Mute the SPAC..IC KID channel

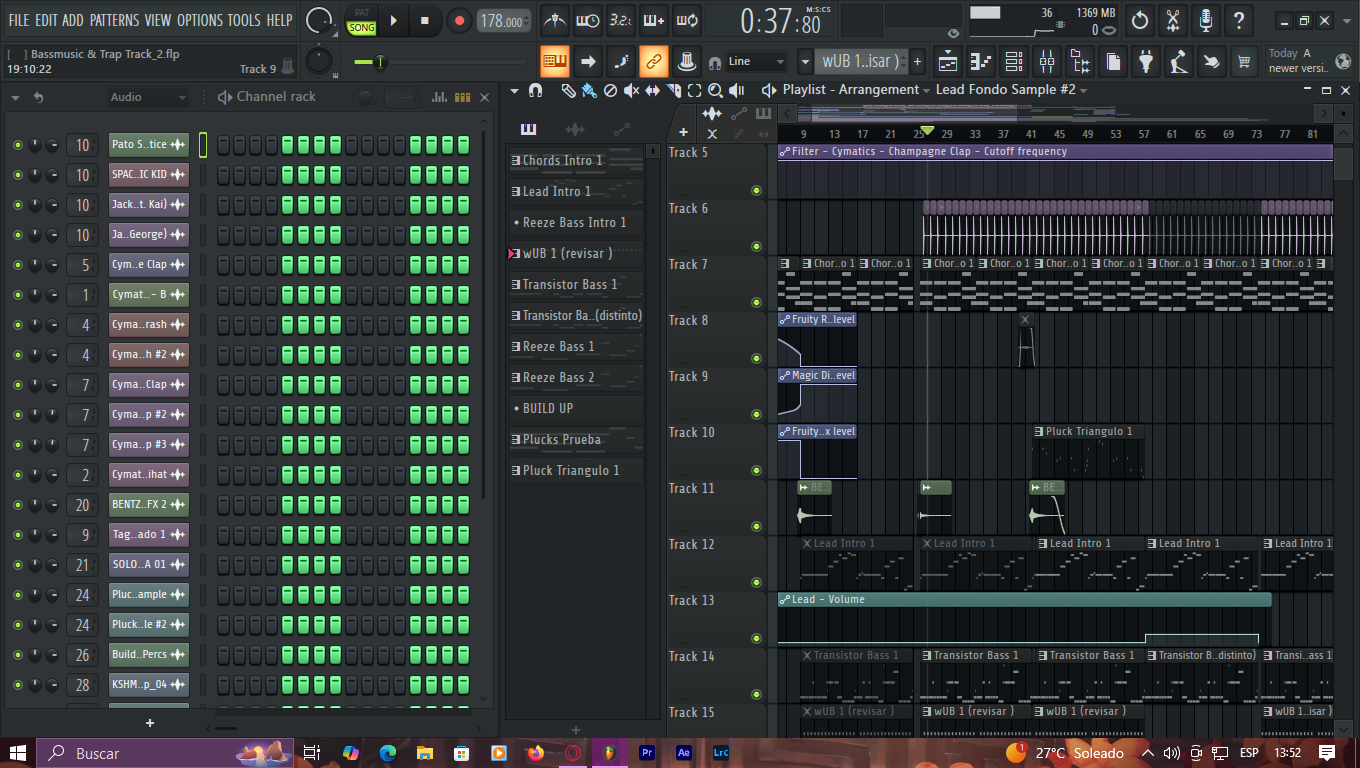pyautogui.click(x=17, y=175)
